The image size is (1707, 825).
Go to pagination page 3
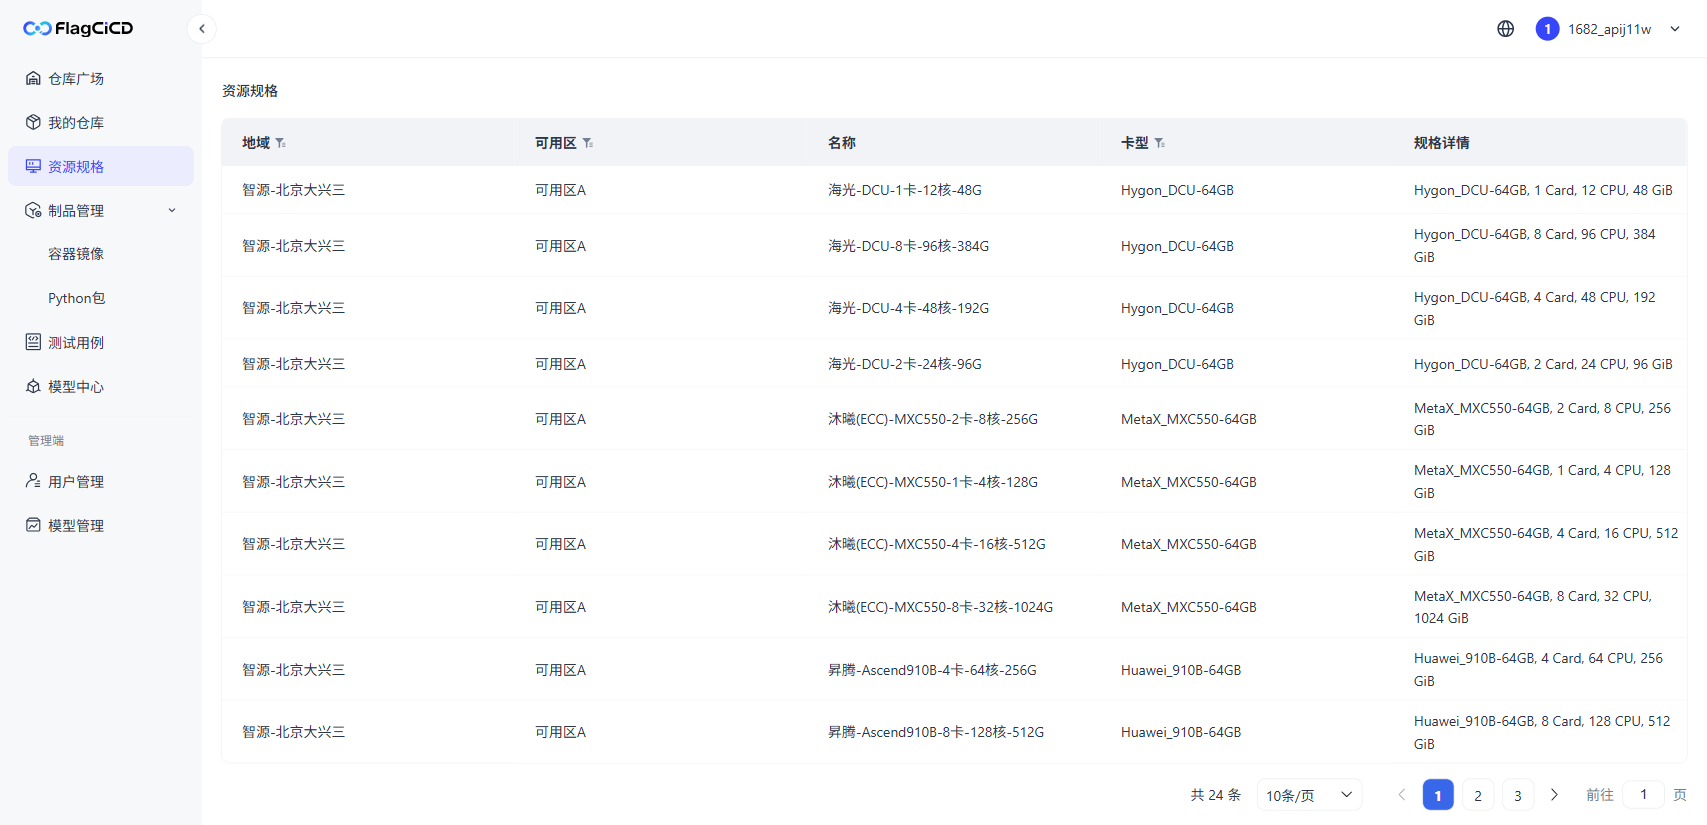[x=1518, y=795]
